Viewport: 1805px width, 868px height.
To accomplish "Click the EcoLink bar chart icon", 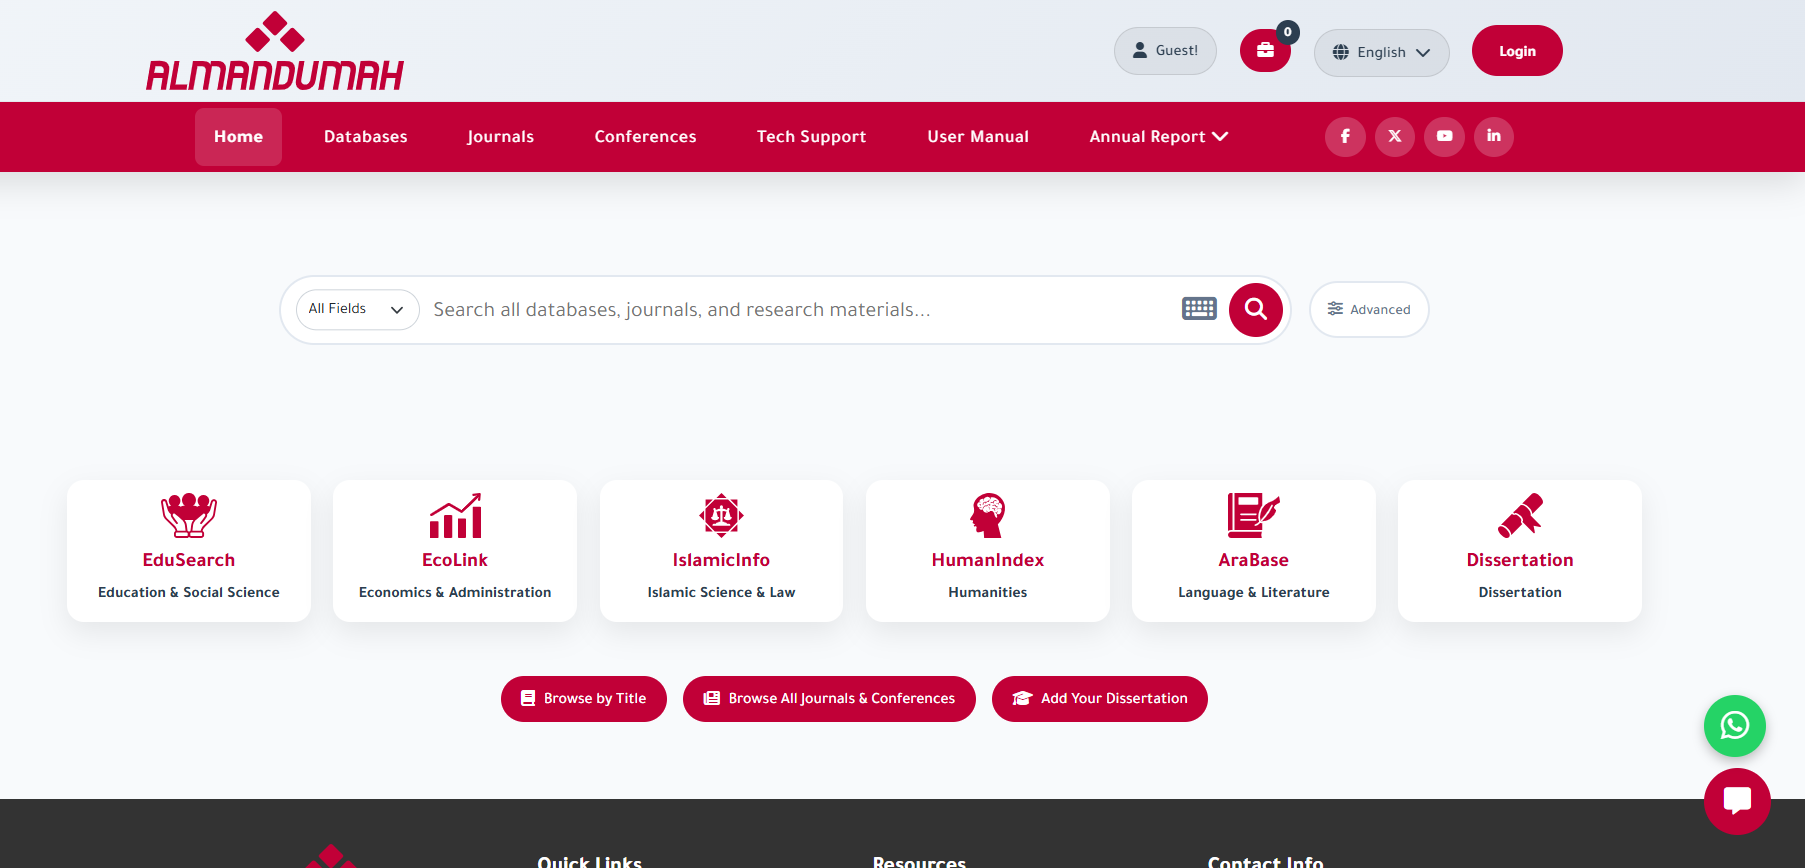I will pos(455,516).
